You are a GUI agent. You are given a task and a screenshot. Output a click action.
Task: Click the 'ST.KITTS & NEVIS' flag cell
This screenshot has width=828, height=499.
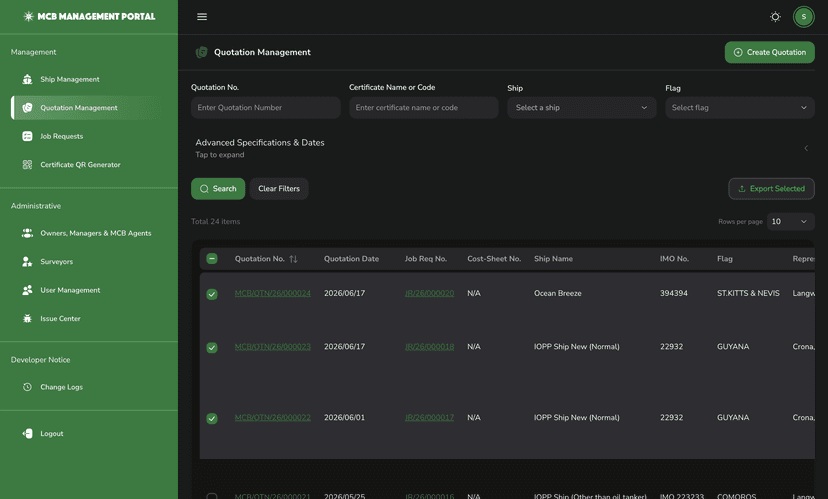tap(748, 293)
